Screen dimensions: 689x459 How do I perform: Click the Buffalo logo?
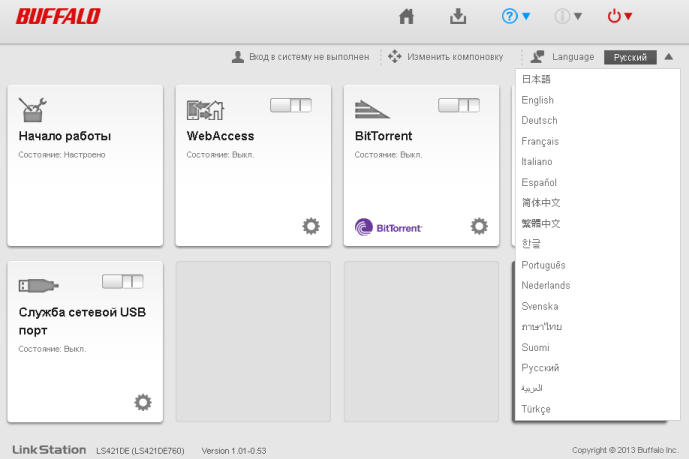point(58,17)
